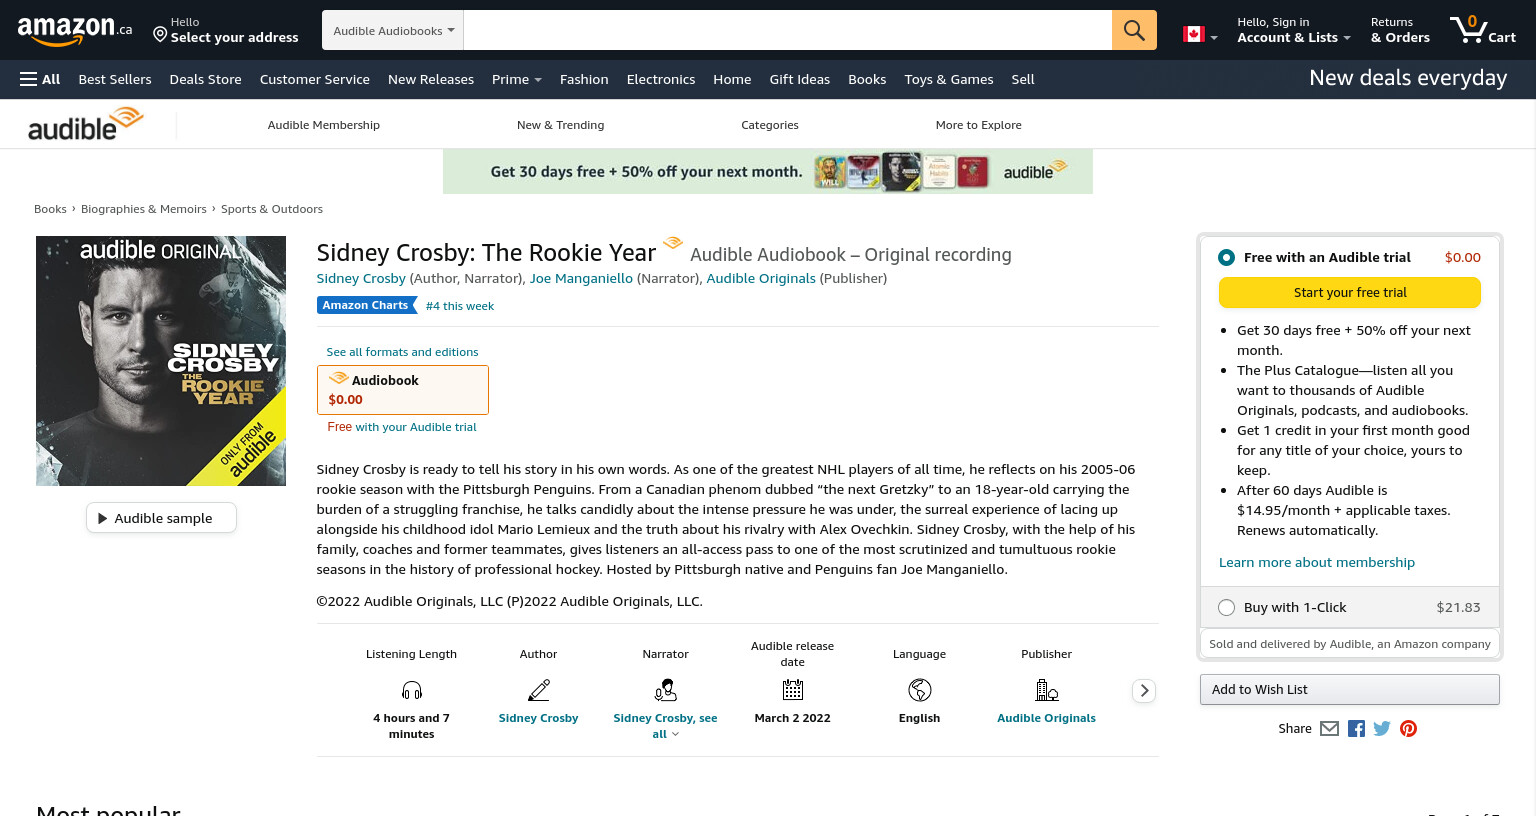Click the orange search magnifier icon

point(1134,30)
